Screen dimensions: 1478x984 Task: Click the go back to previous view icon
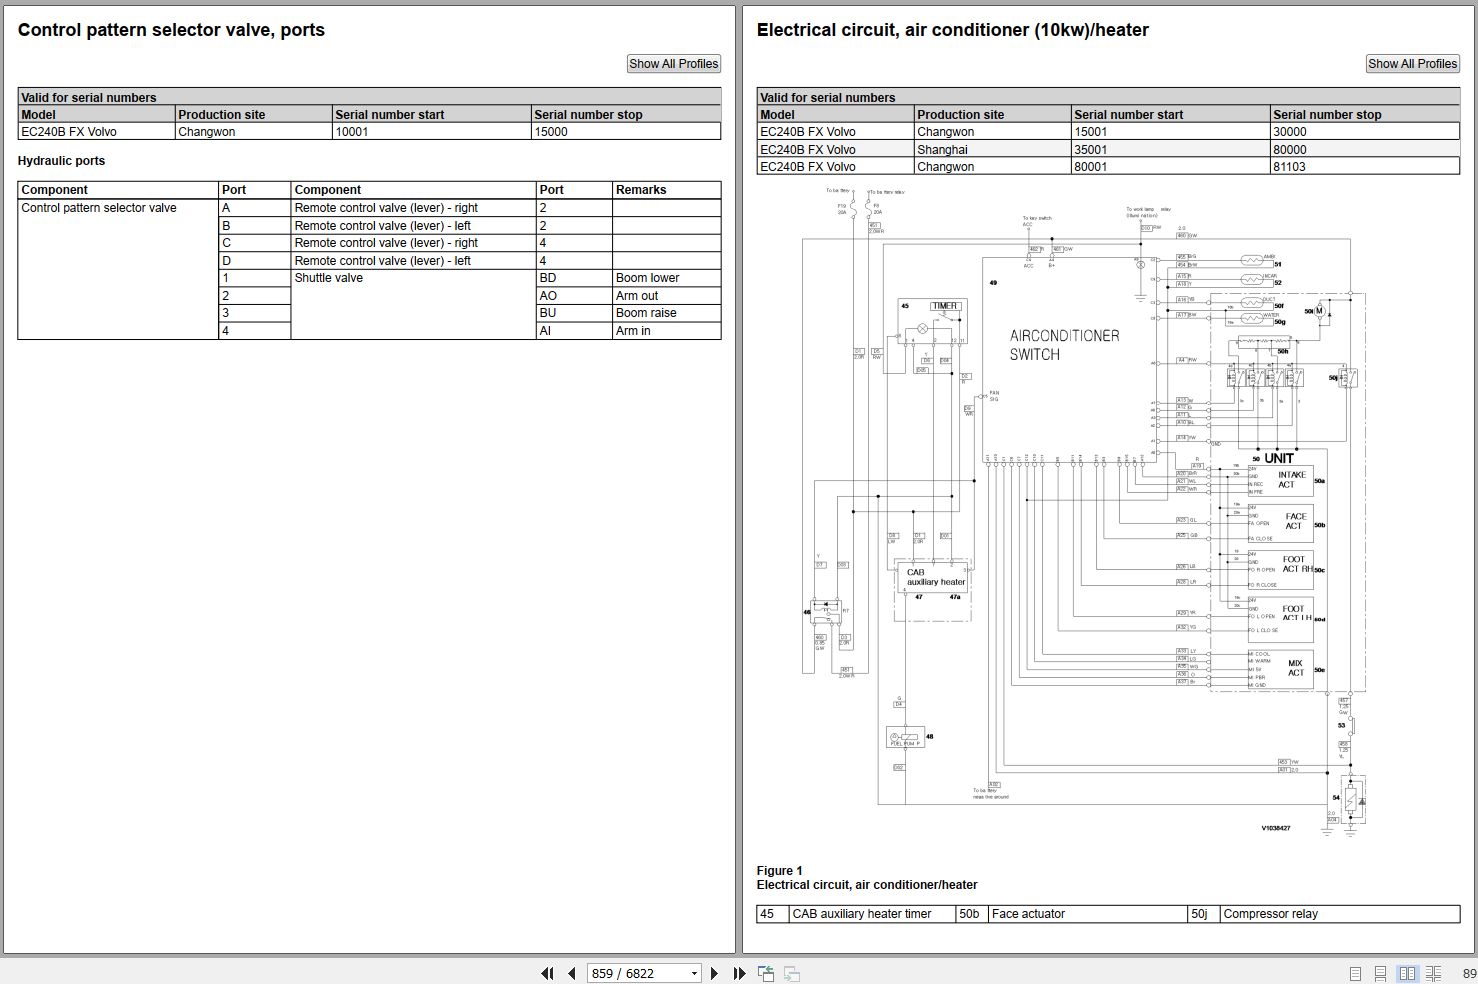pos(766,973)
